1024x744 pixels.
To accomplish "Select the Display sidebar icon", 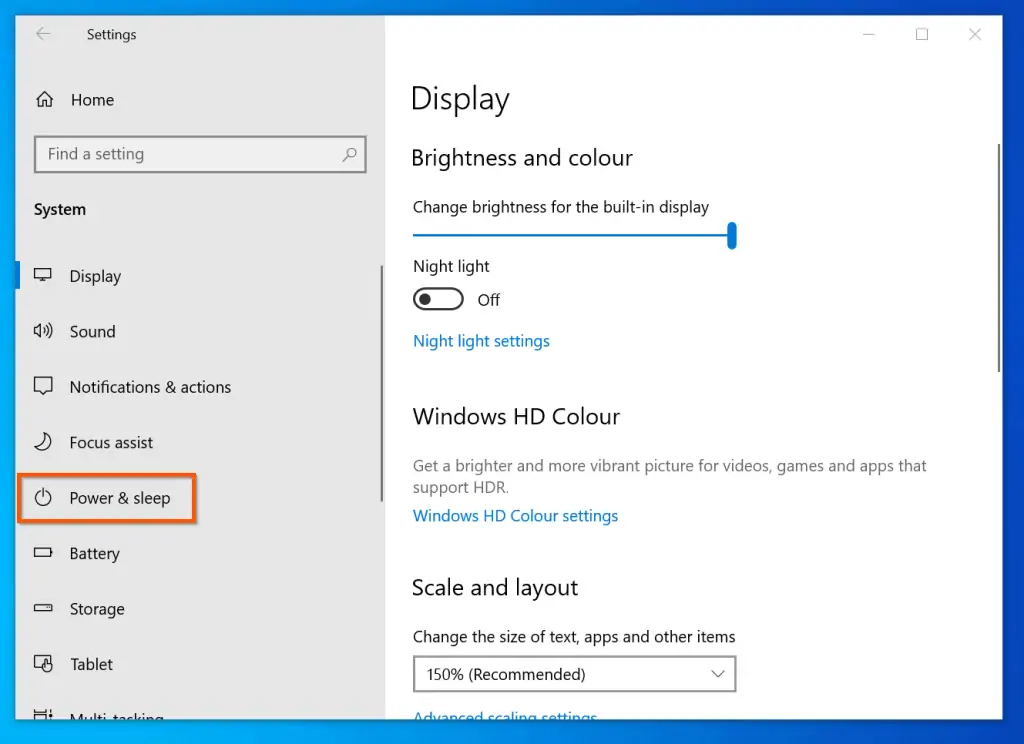I will click(42, 276).
